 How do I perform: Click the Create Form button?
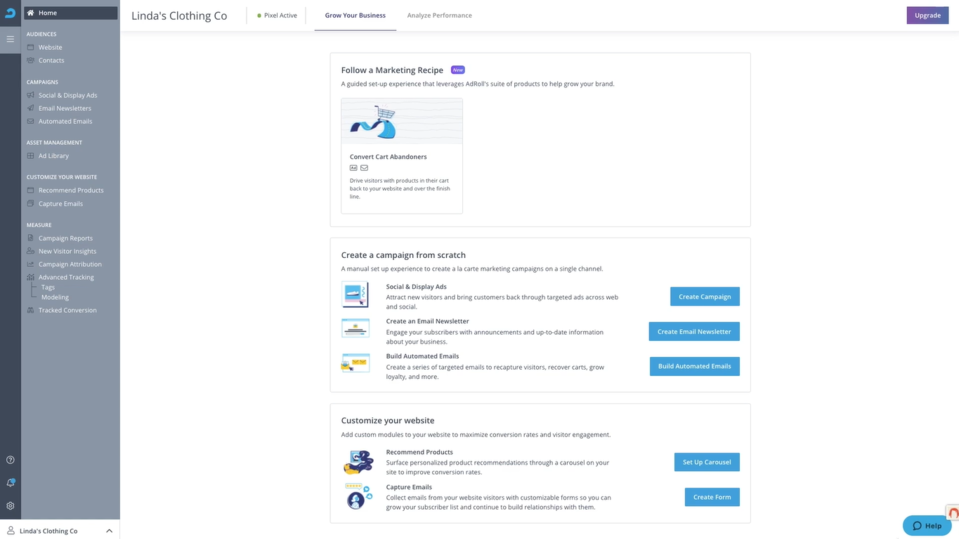click(x=712, y=497)
